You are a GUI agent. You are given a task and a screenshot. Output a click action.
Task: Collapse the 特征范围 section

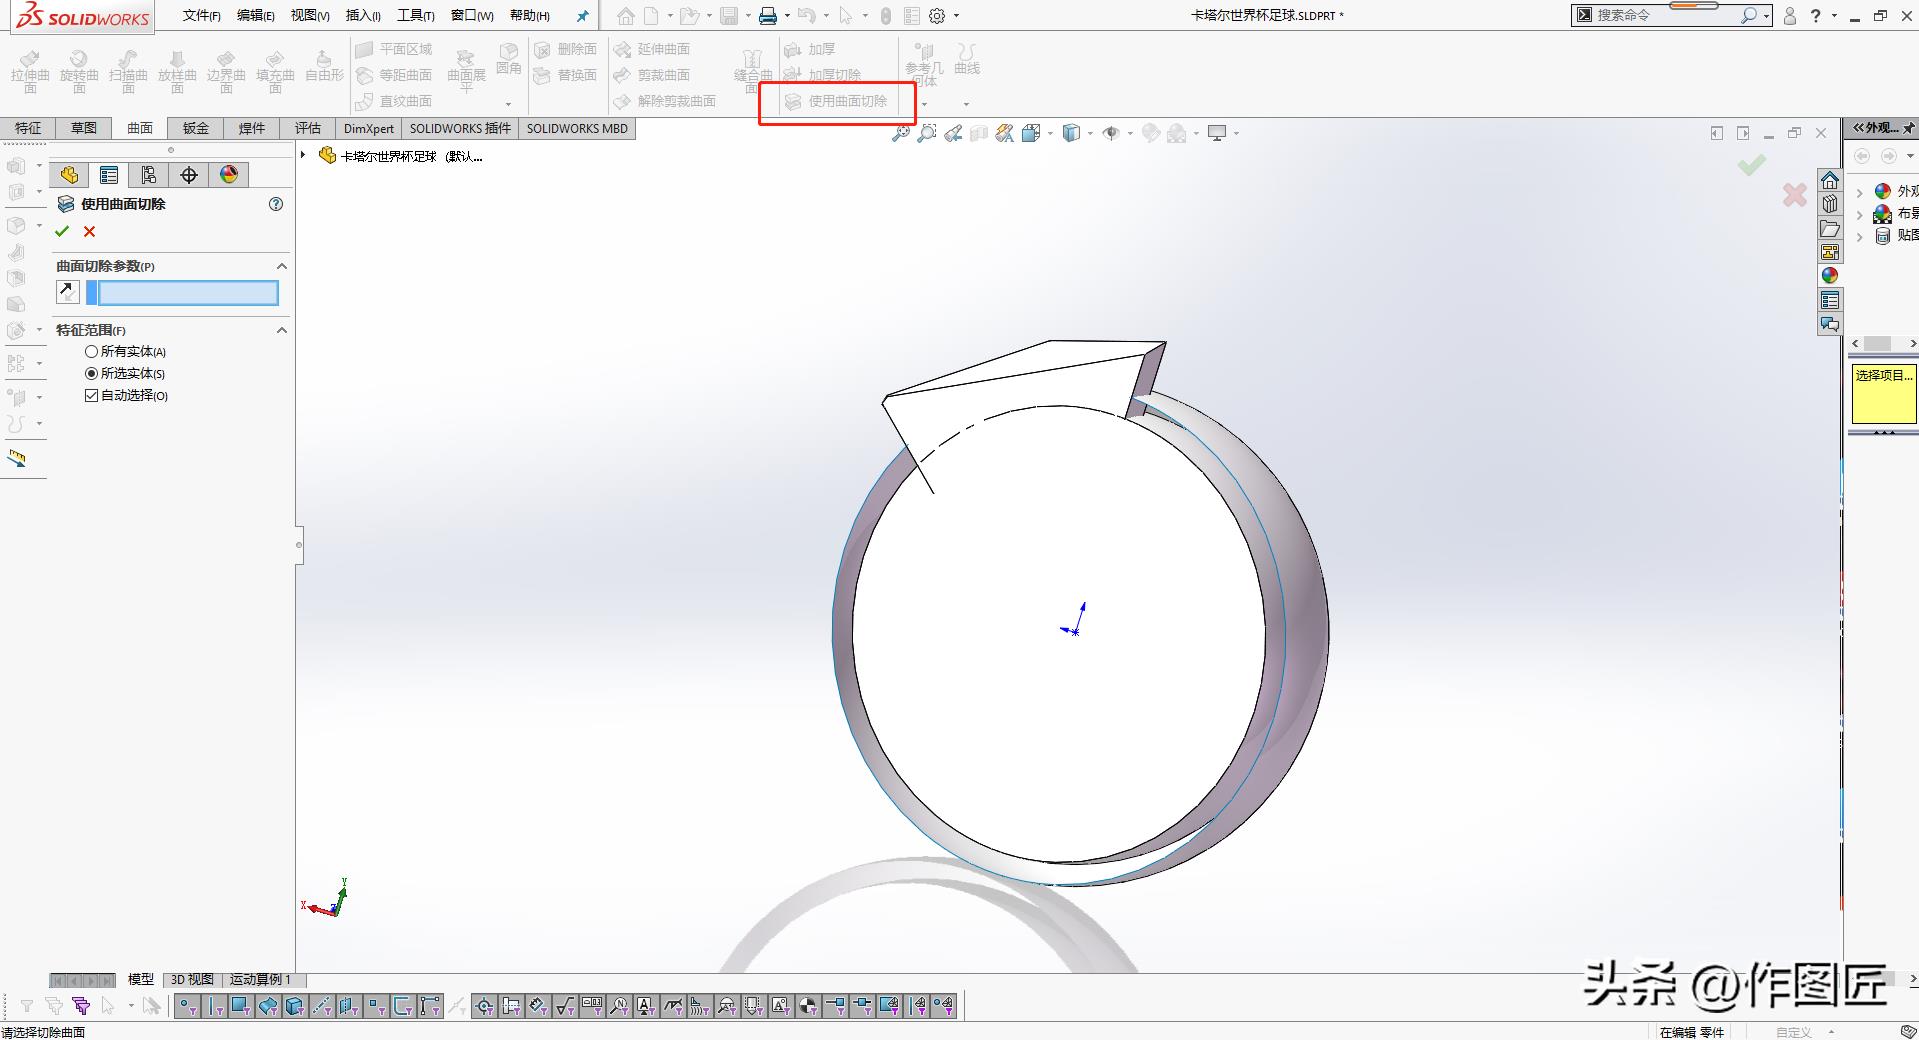coord(281,330)
